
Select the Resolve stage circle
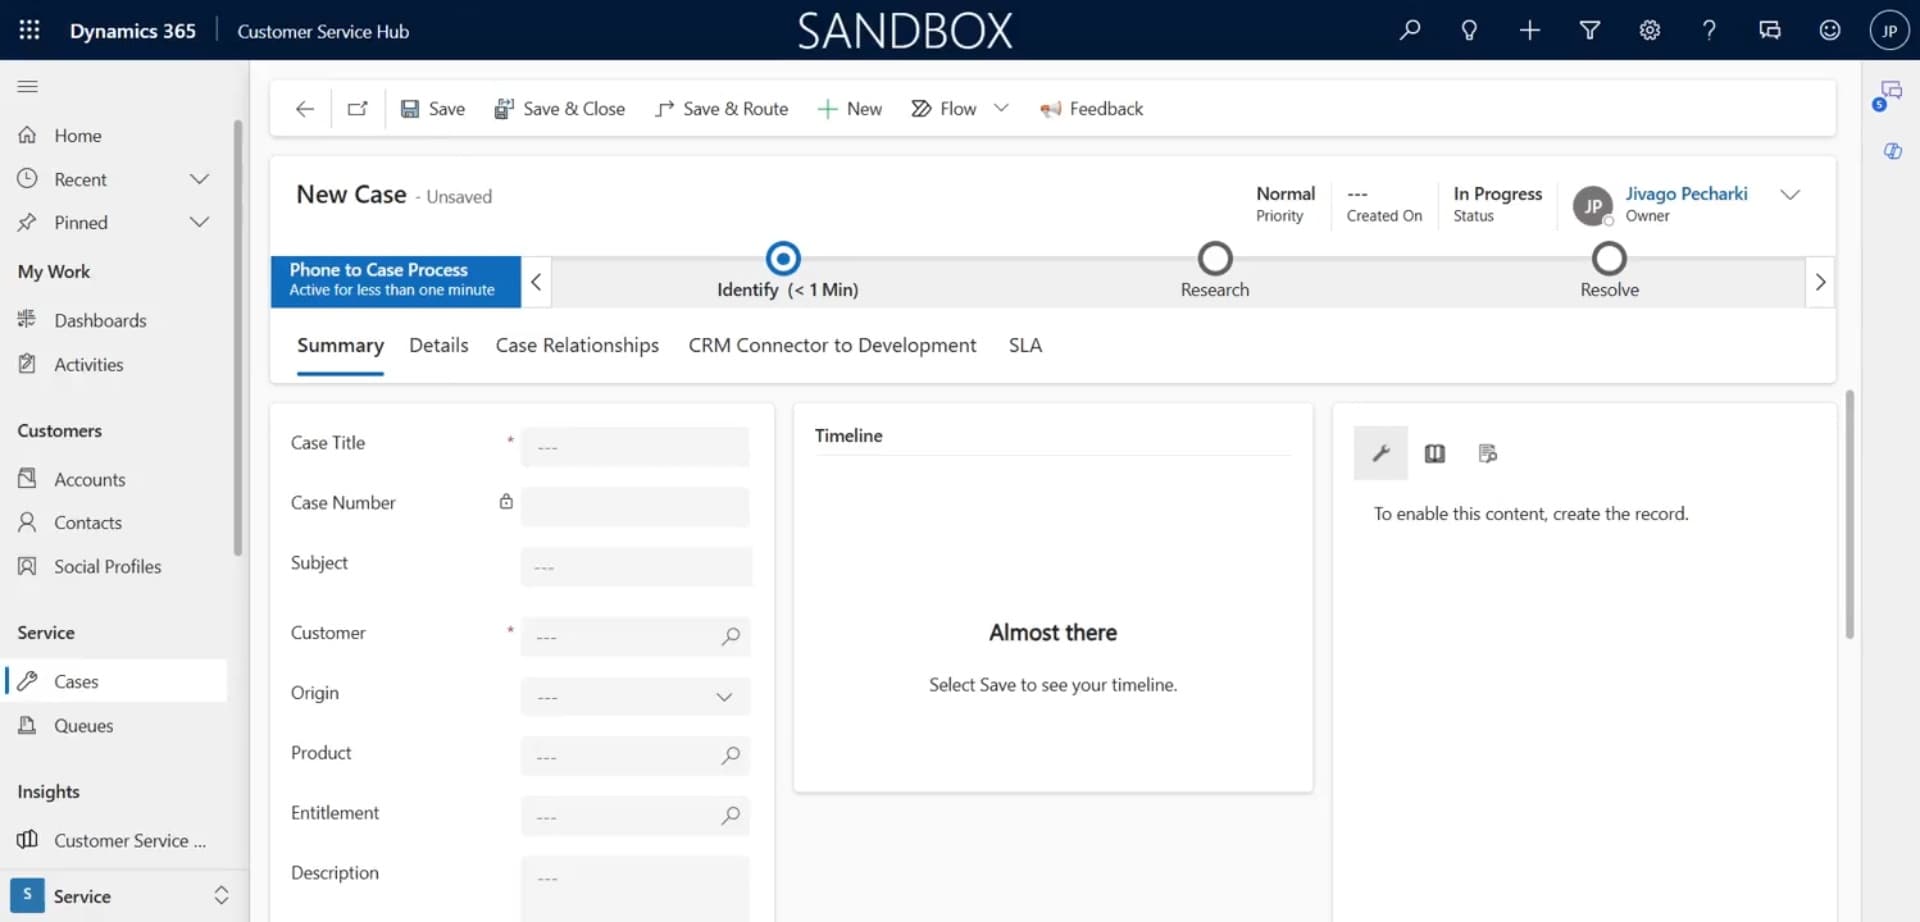(x=1609, y=259)
